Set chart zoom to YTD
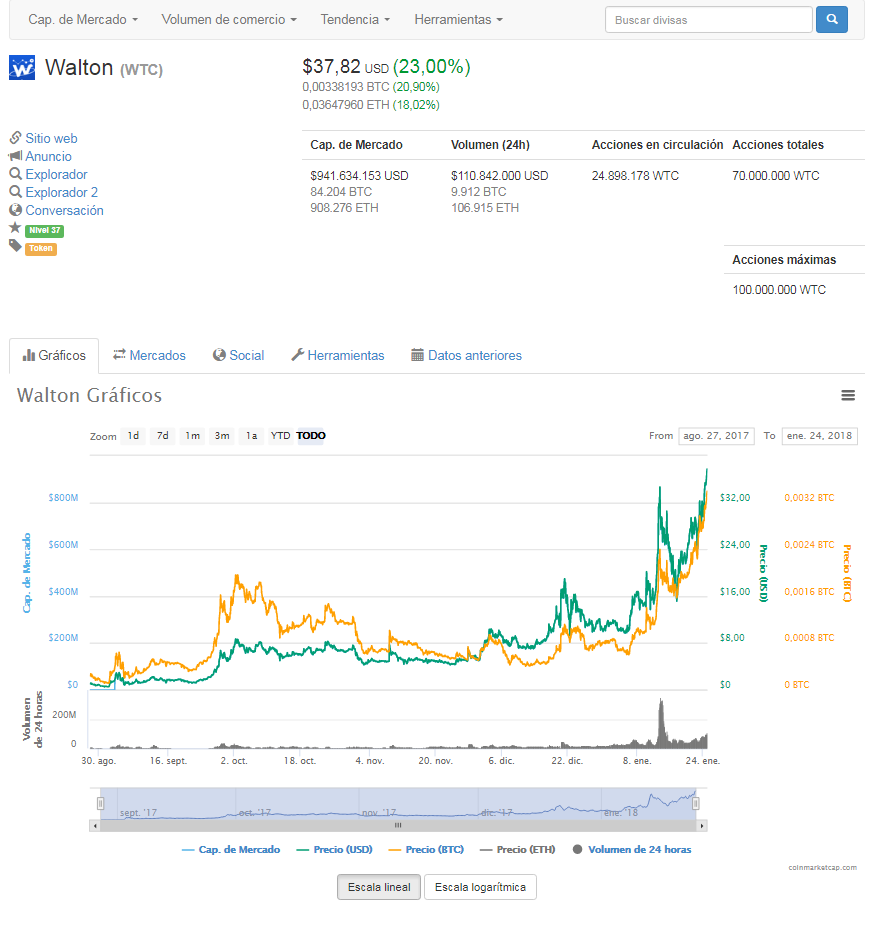 [x=280, y=436]
